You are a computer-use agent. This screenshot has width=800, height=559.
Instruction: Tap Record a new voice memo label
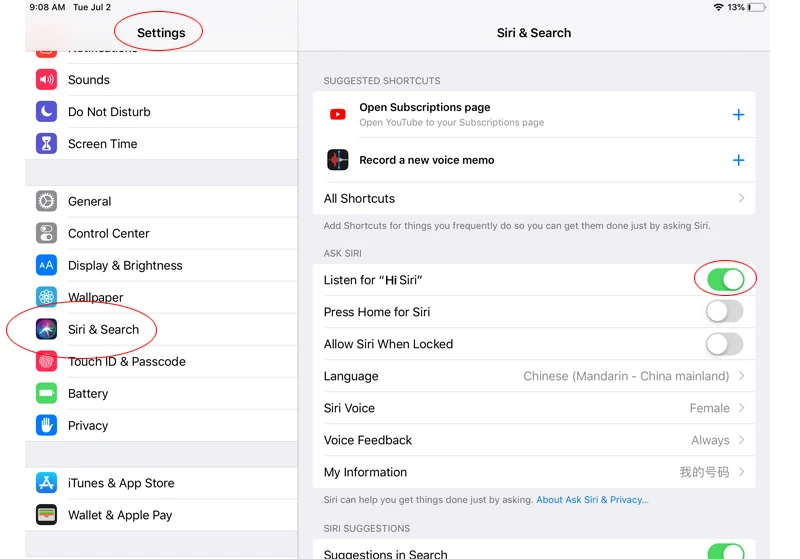[427, 160]
